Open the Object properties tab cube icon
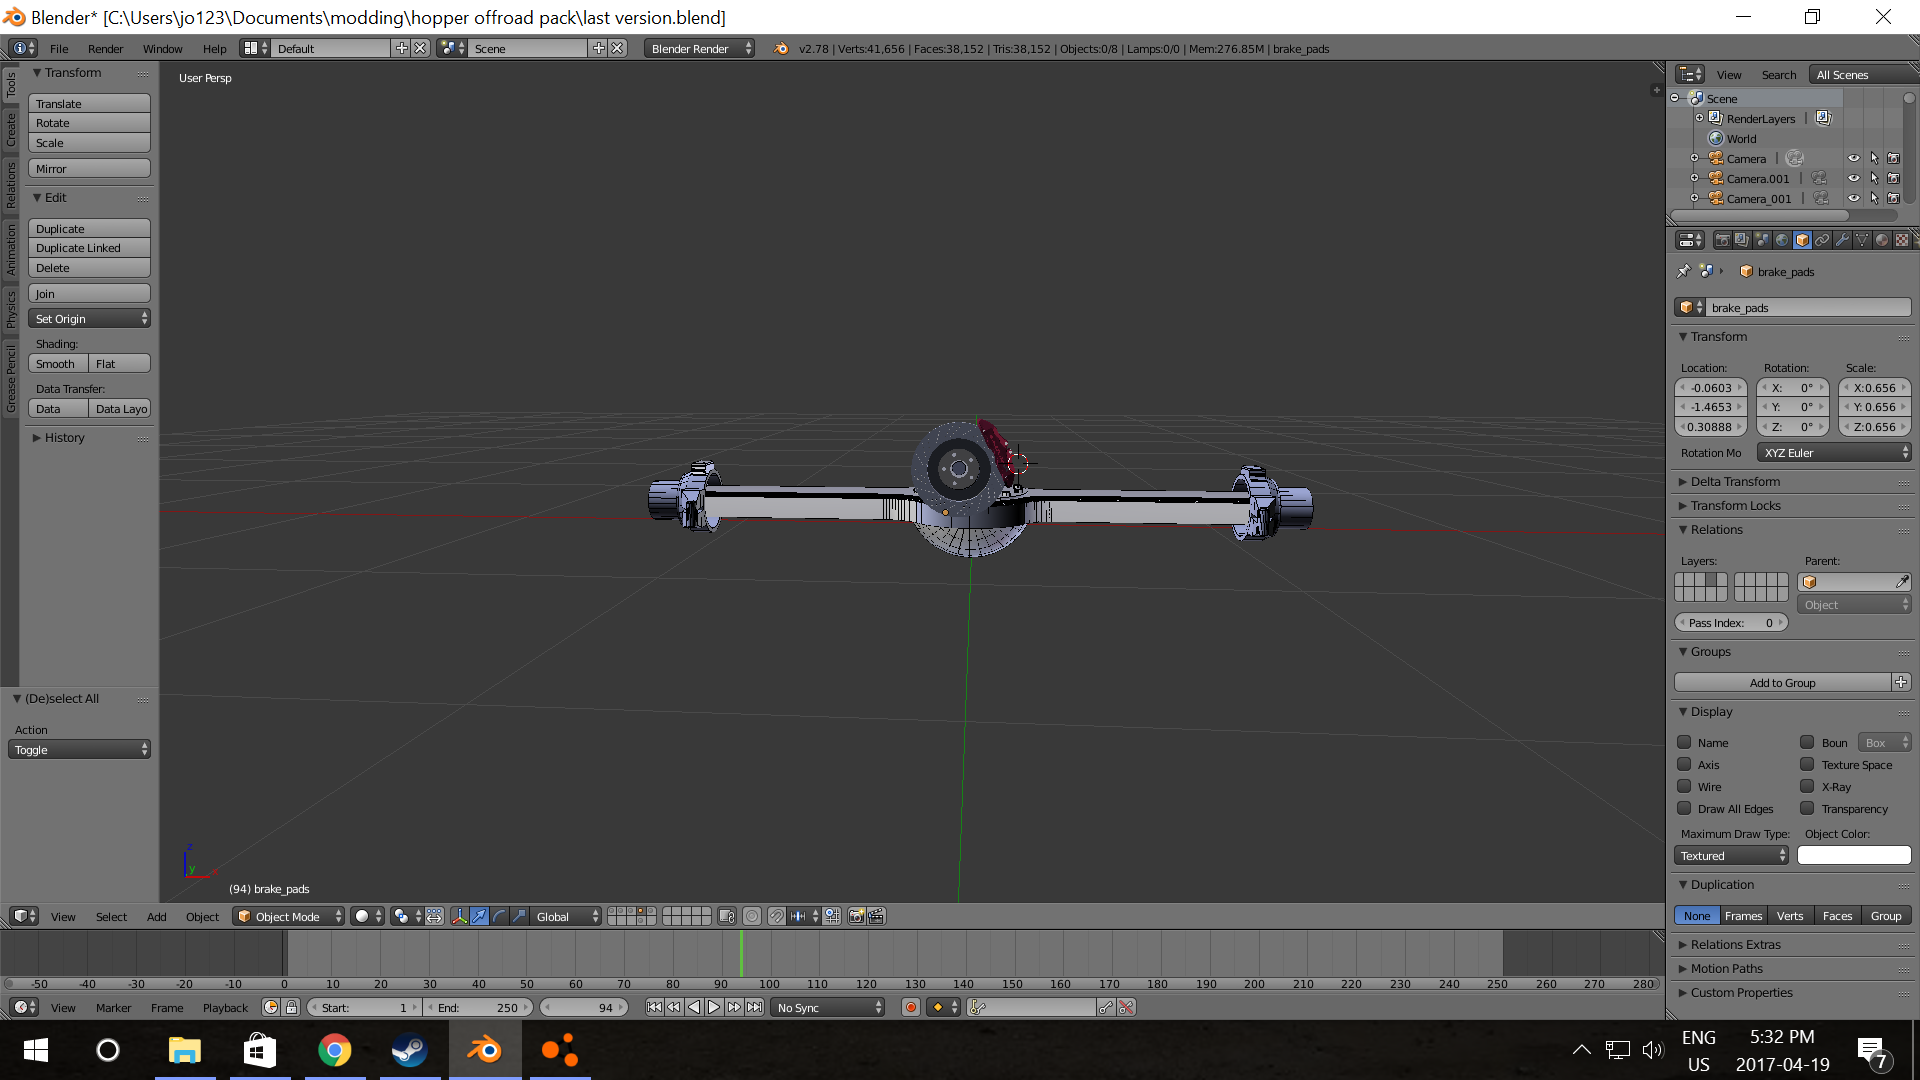The width and height of the screenshot is (1920, 1080). (x=1802, y=240)
